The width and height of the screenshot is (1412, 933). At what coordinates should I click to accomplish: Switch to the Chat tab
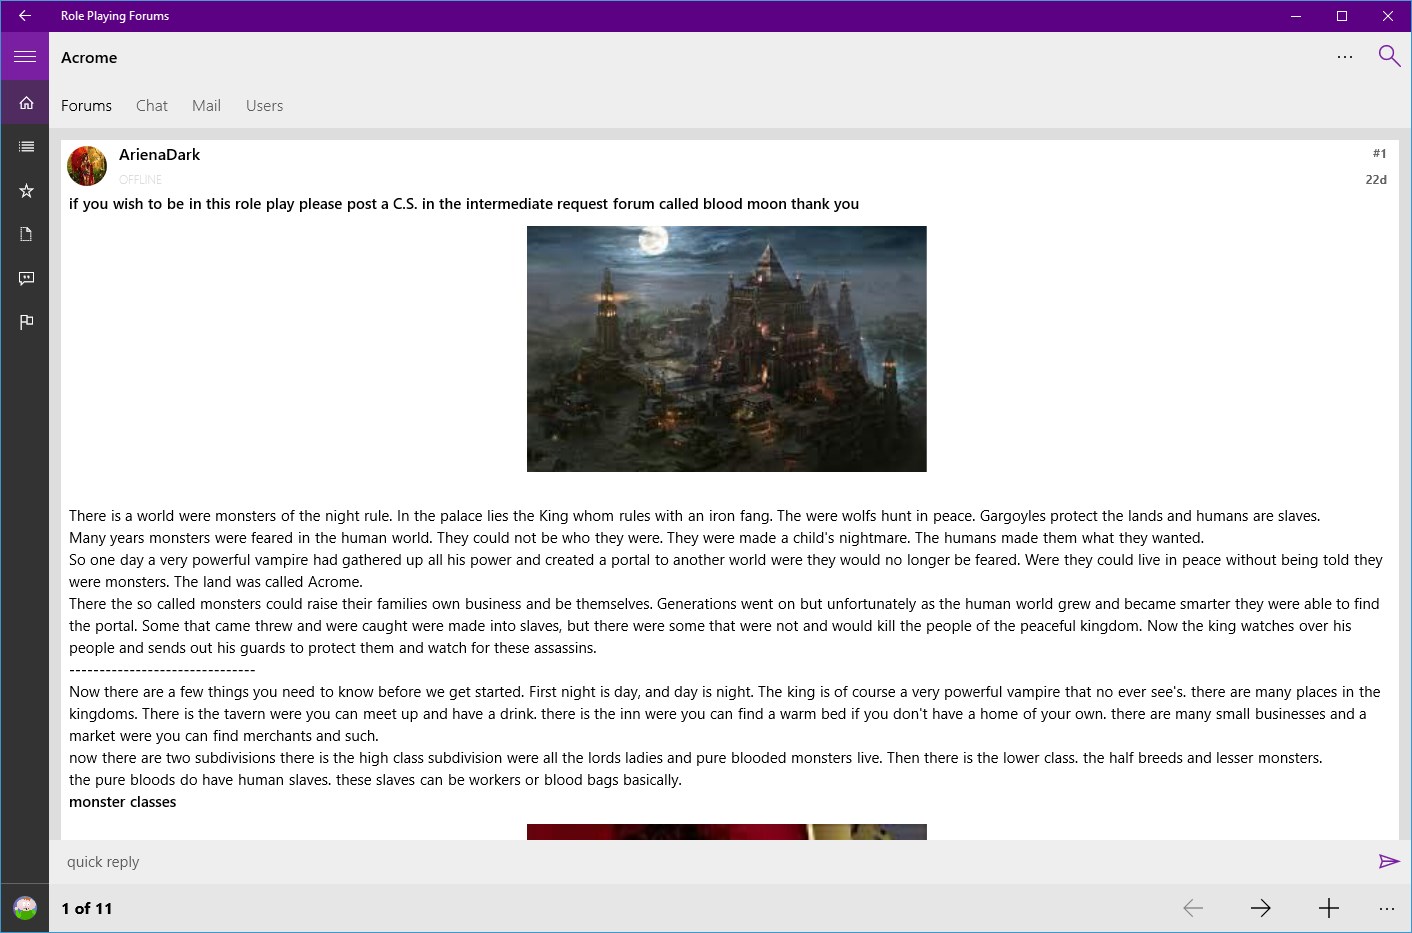[151, 105]
